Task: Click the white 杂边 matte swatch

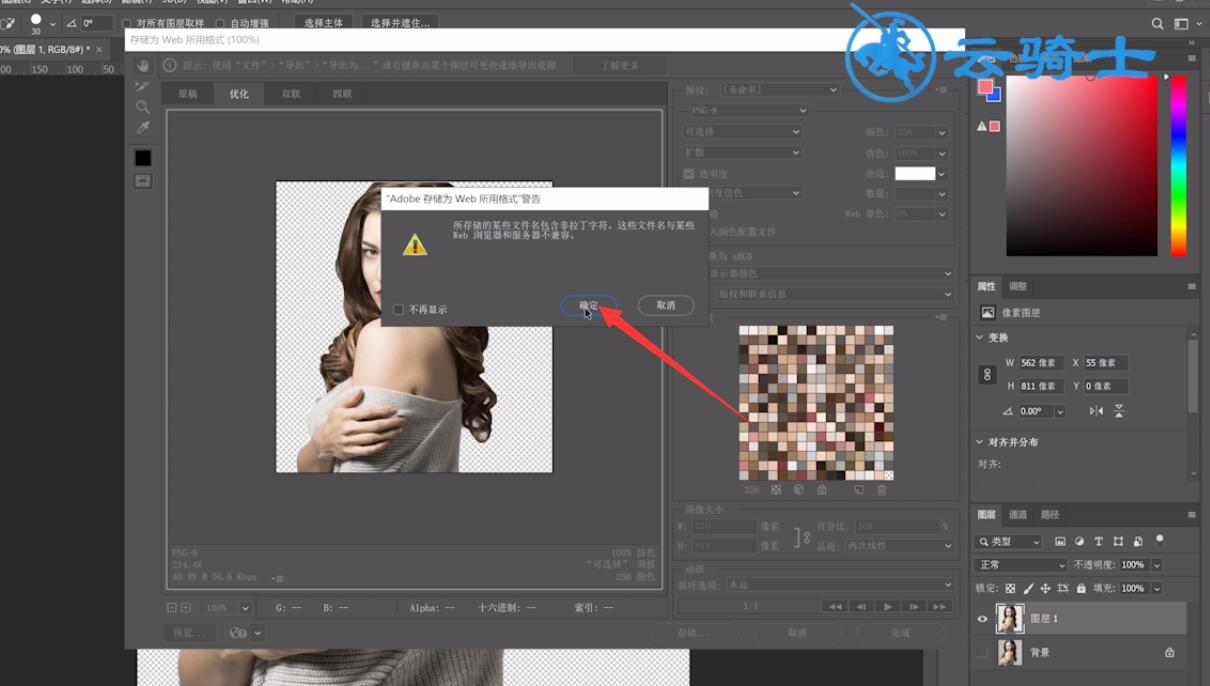Action: (915, 174)
